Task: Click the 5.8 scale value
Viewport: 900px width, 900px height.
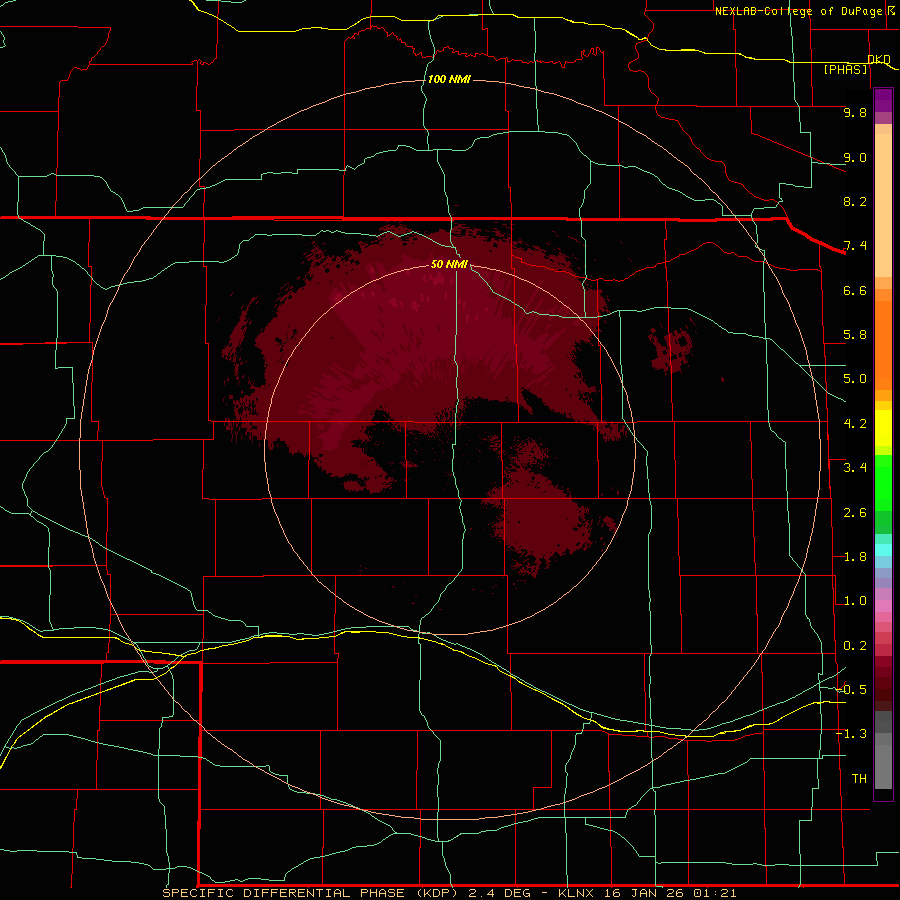Action: coord(855,335)
